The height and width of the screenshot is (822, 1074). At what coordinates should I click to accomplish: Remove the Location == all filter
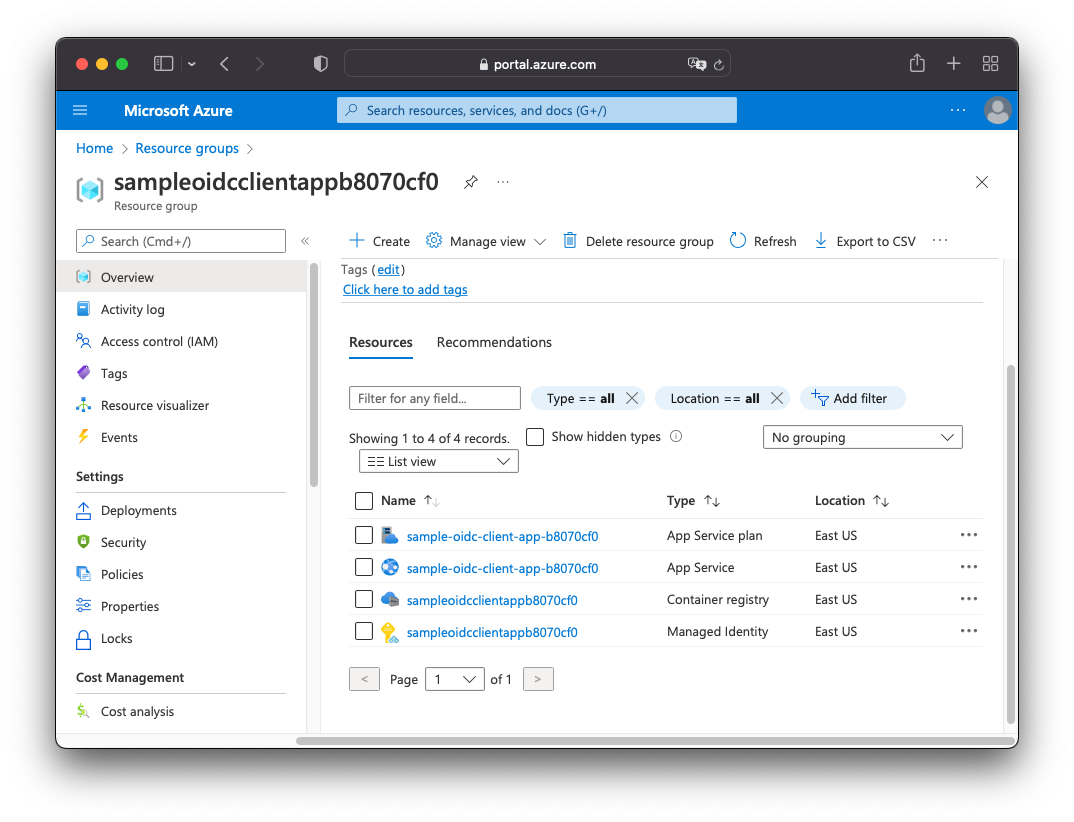coord(776,398)
